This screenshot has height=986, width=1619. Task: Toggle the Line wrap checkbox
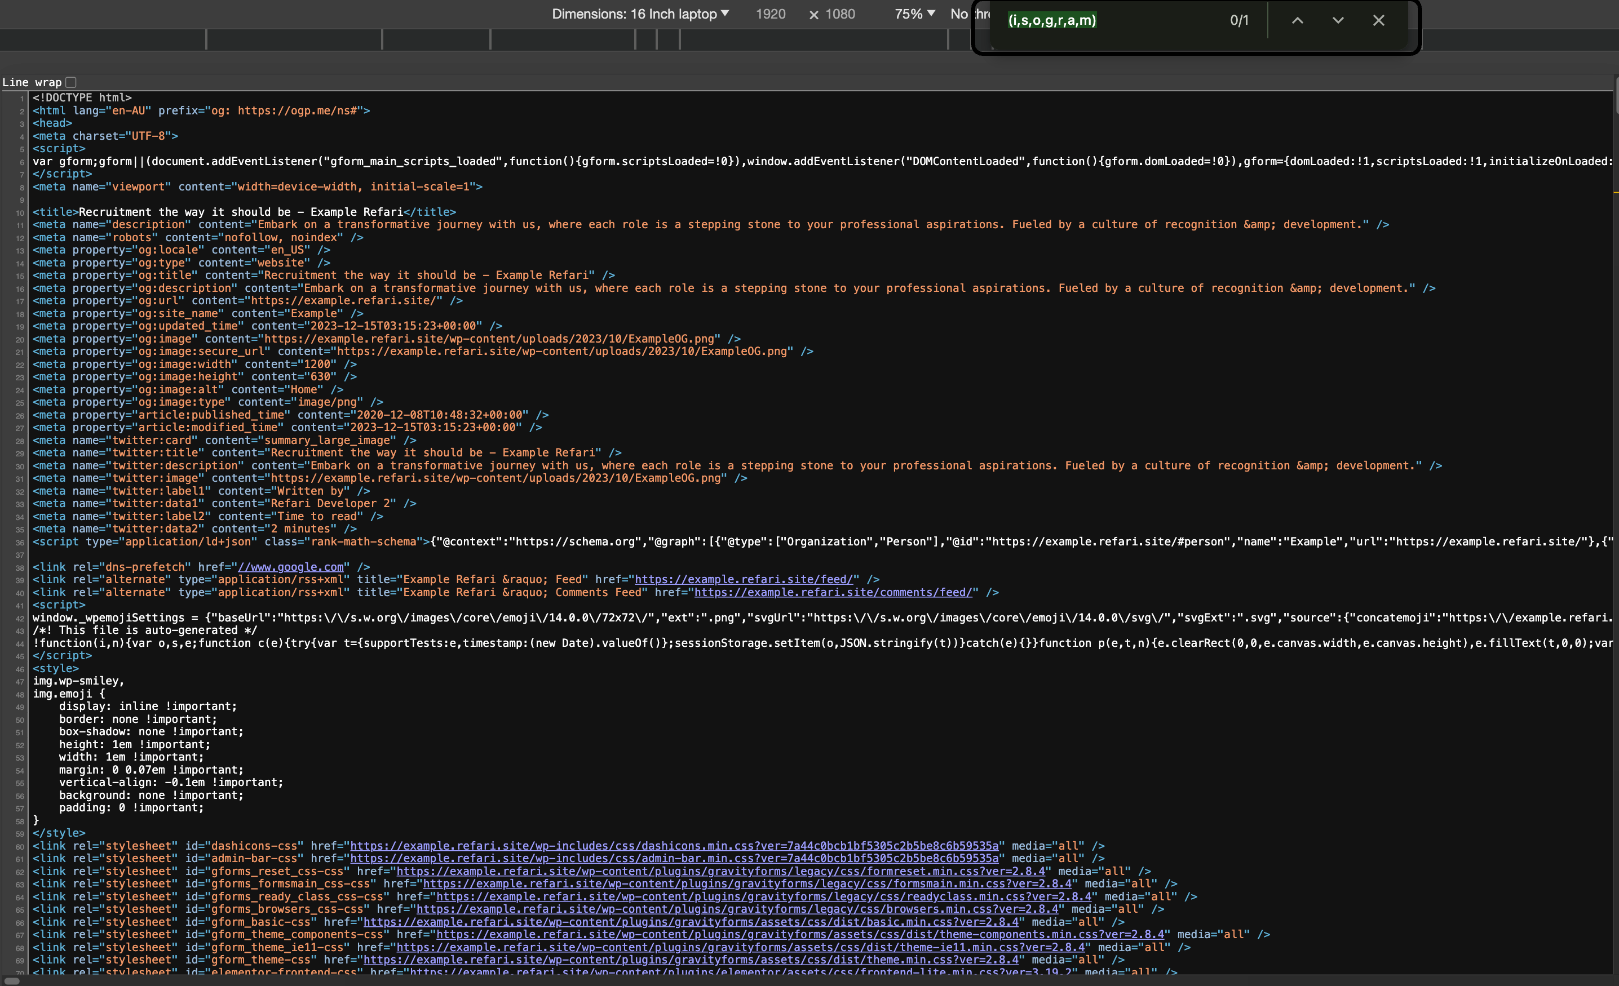click(x=71, y=82)
